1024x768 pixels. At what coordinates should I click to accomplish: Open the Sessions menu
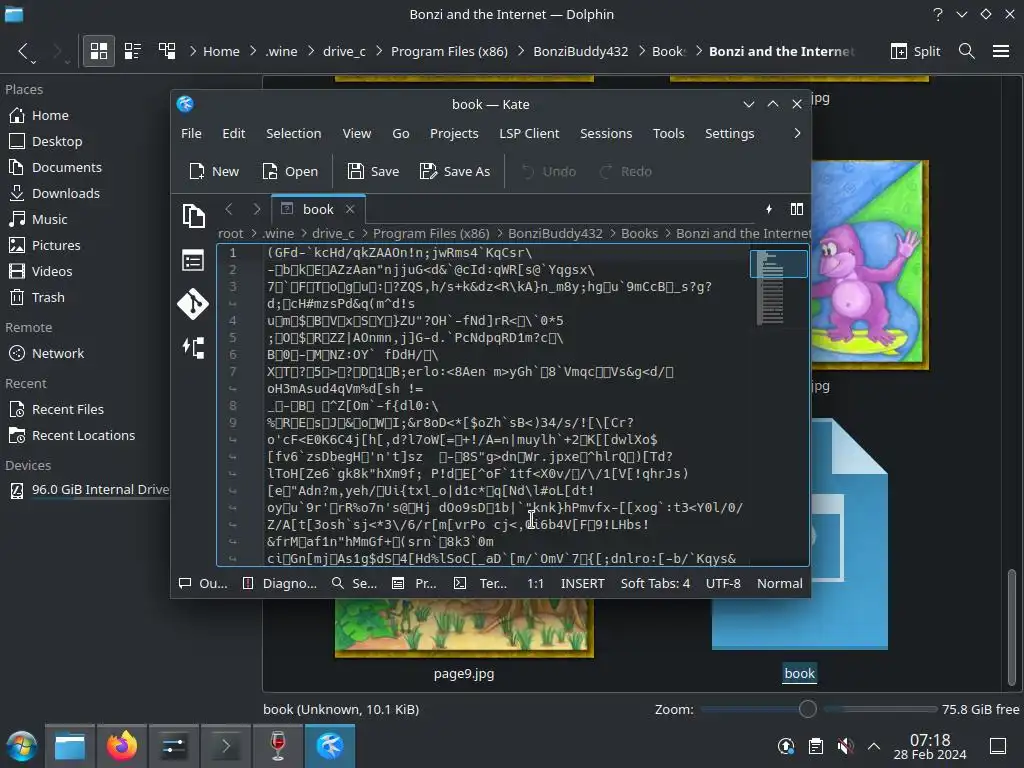[606, 133]
